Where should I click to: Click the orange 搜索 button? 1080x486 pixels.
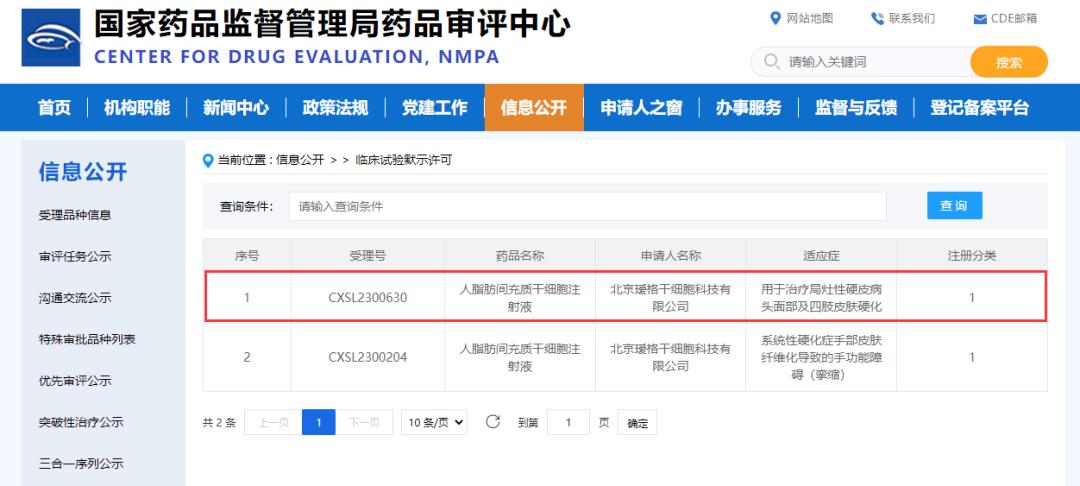(x=1008, y=62)
